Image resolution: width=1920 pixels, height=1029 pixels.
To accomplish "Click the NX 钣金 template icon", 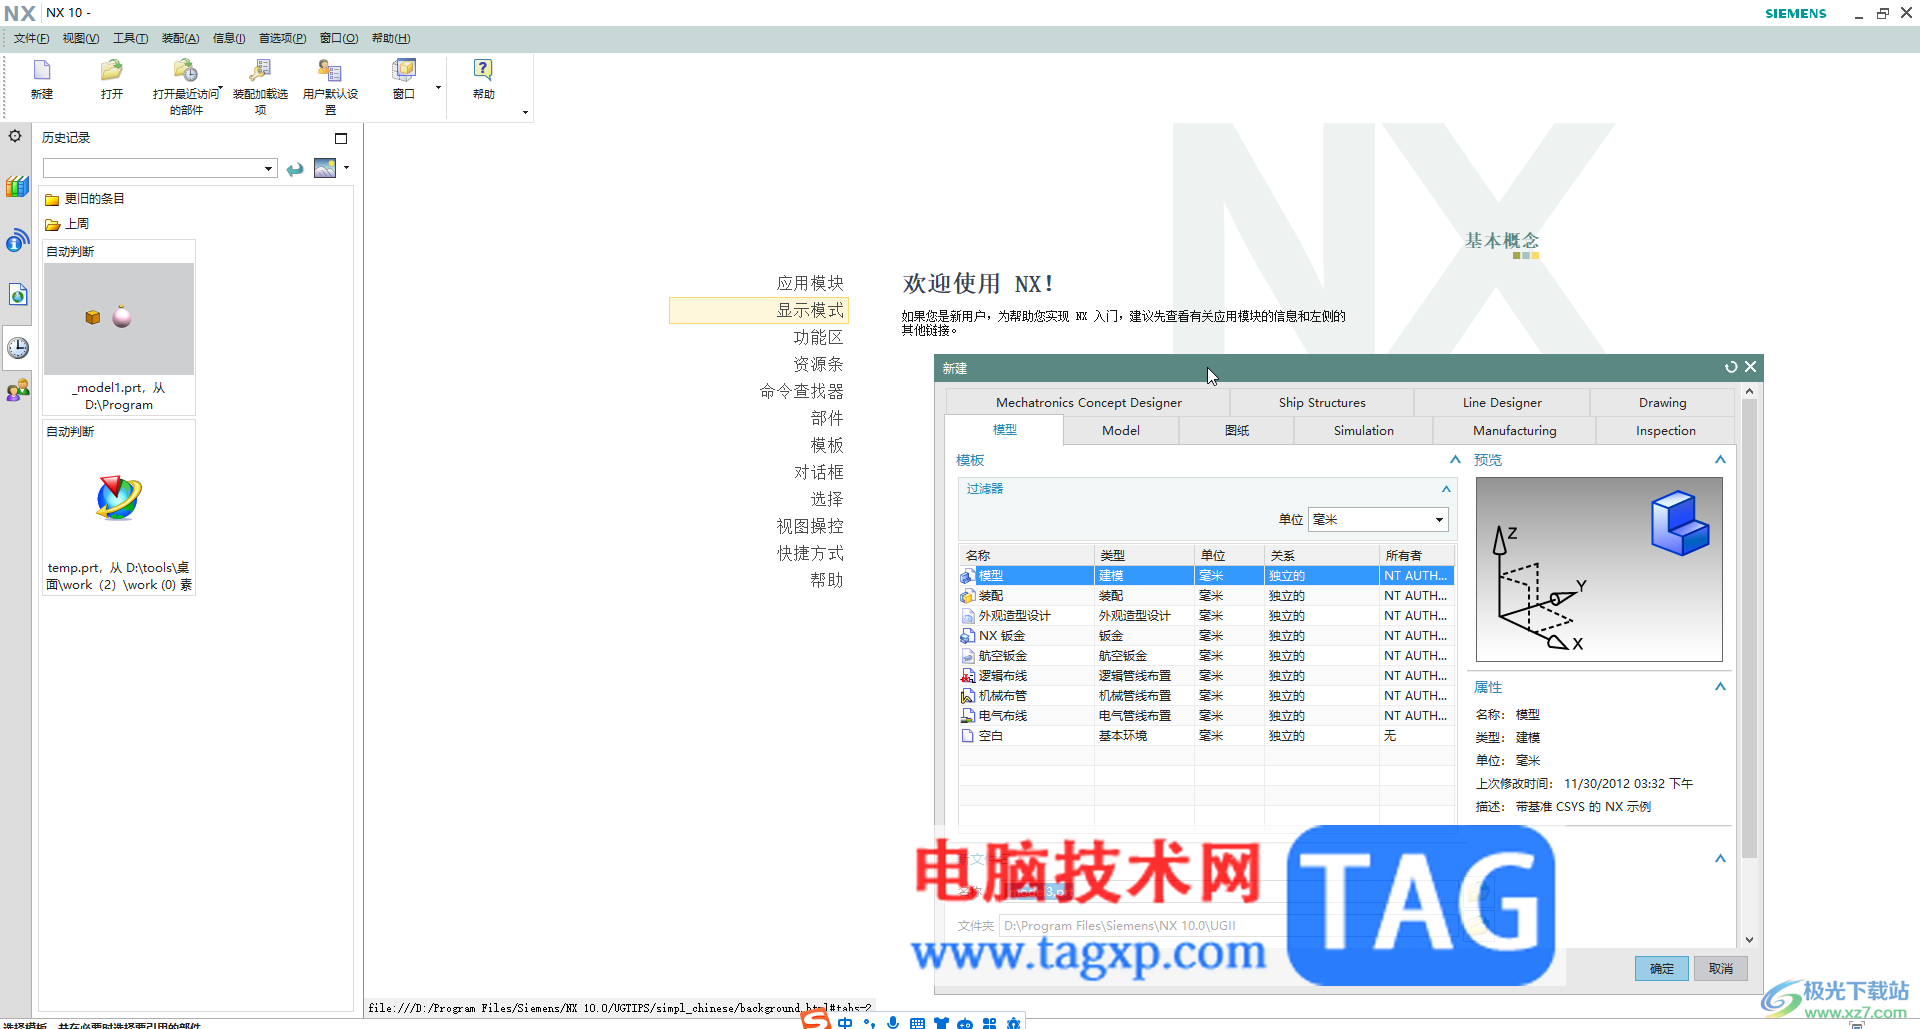I will [x=967, y=636].
